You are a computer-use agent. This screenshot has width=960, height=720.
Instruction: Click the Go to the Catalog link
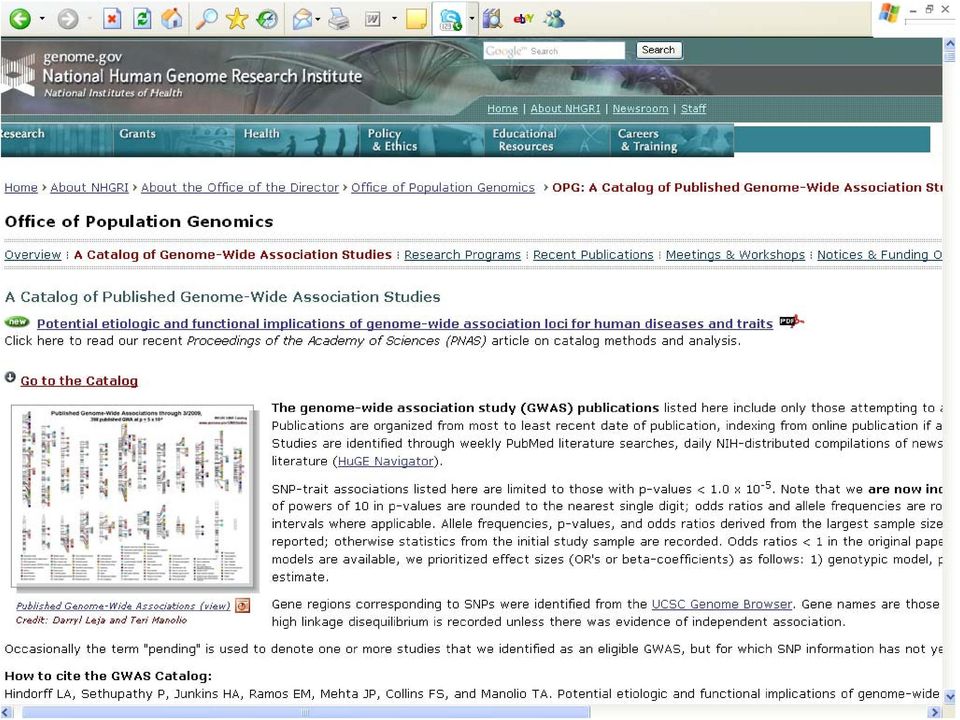coord(79,381)
